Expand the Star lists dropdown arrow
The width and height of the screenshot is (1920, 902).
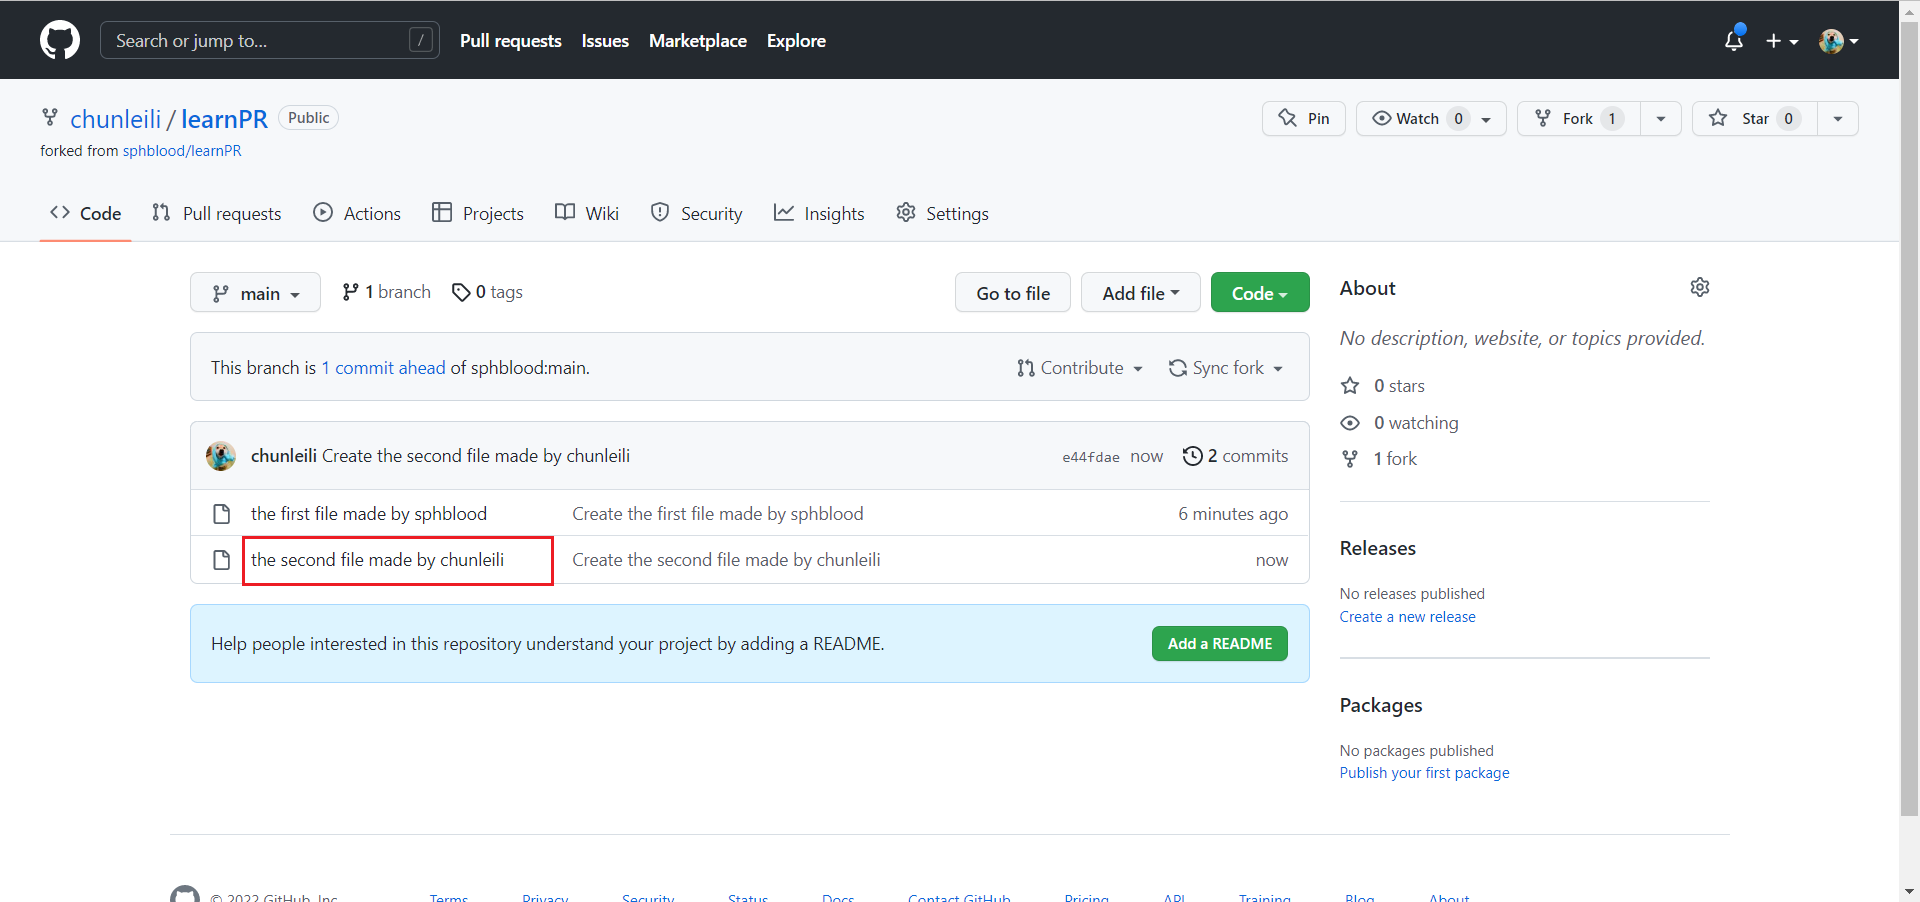(x=1838, y=118)
